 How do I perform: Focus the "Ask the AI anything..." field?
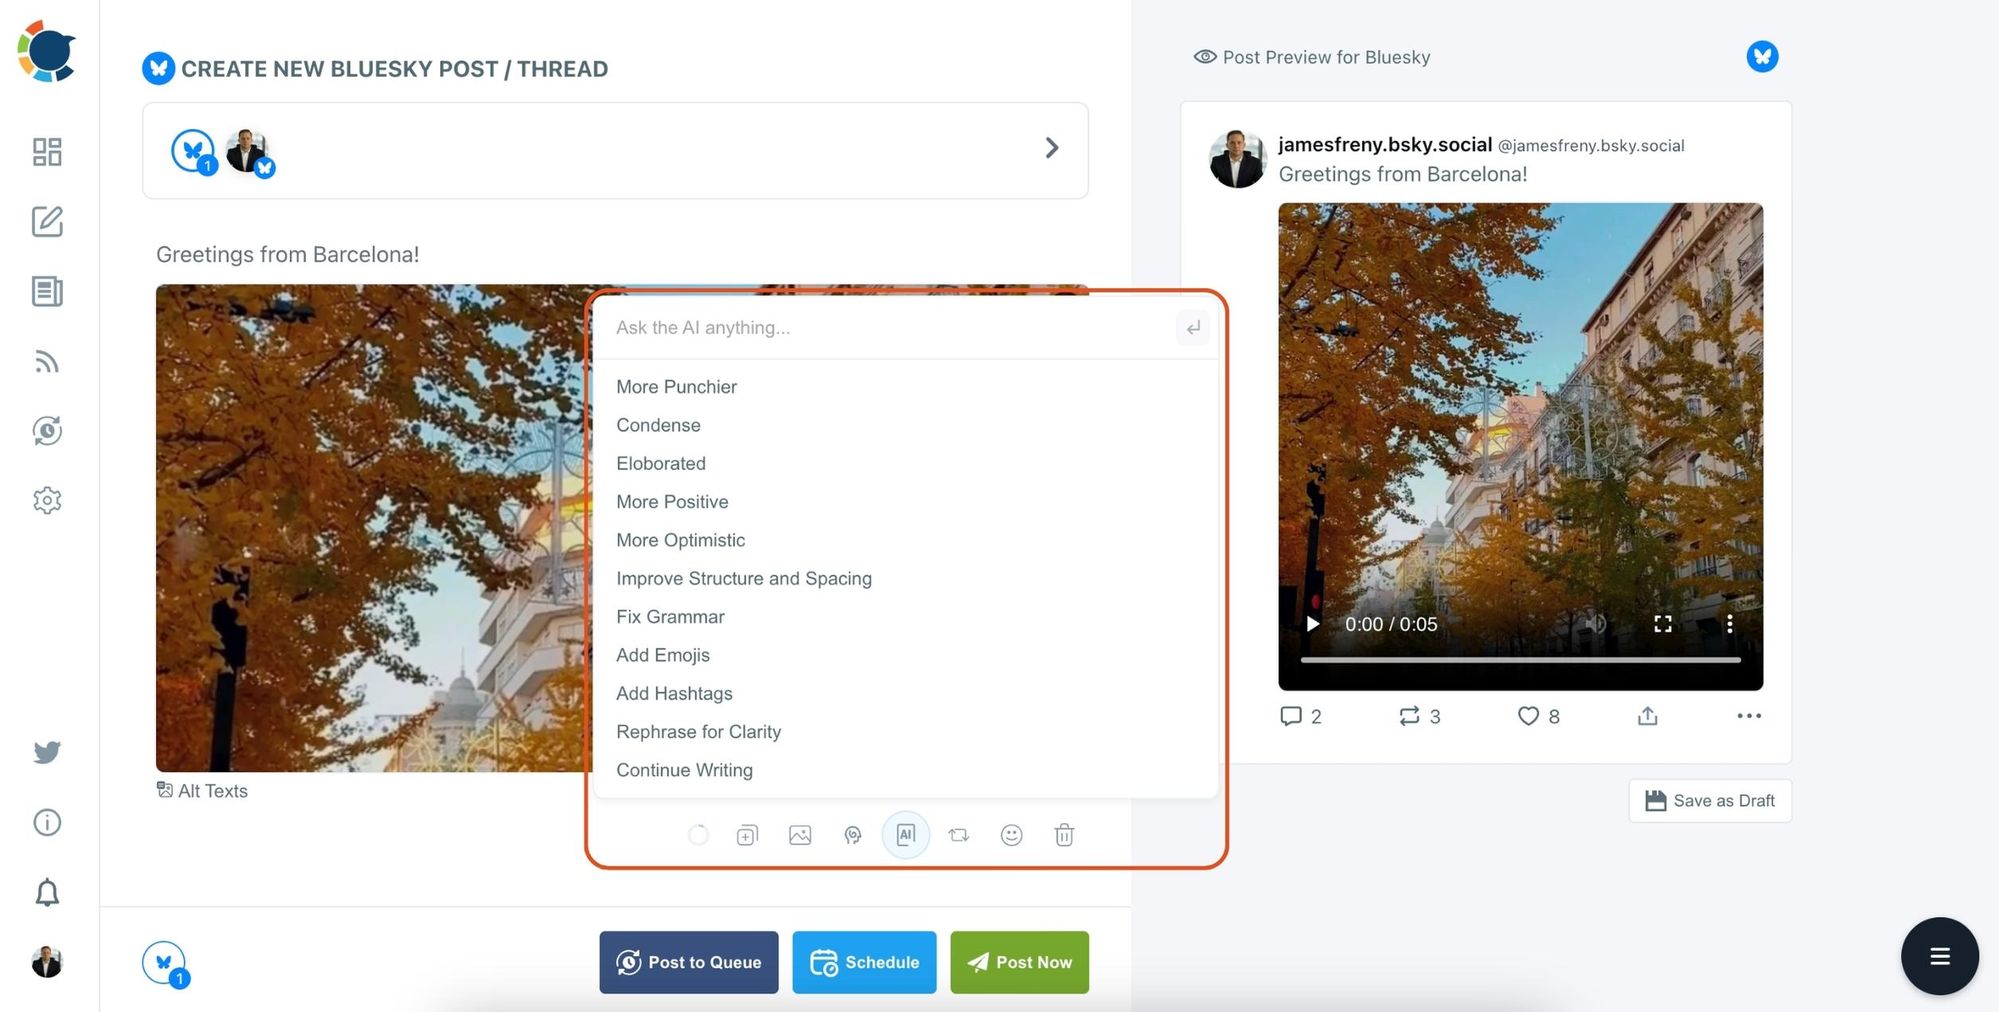884,328
